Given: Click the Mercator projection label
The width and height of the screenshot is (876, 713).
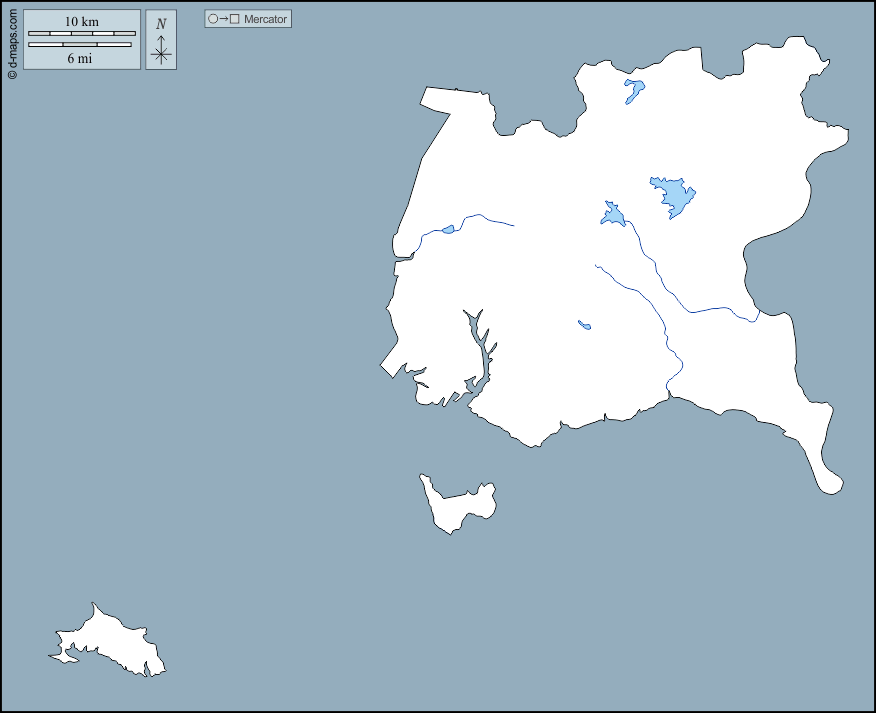Looking at the screenshot, I should [265, 19].
